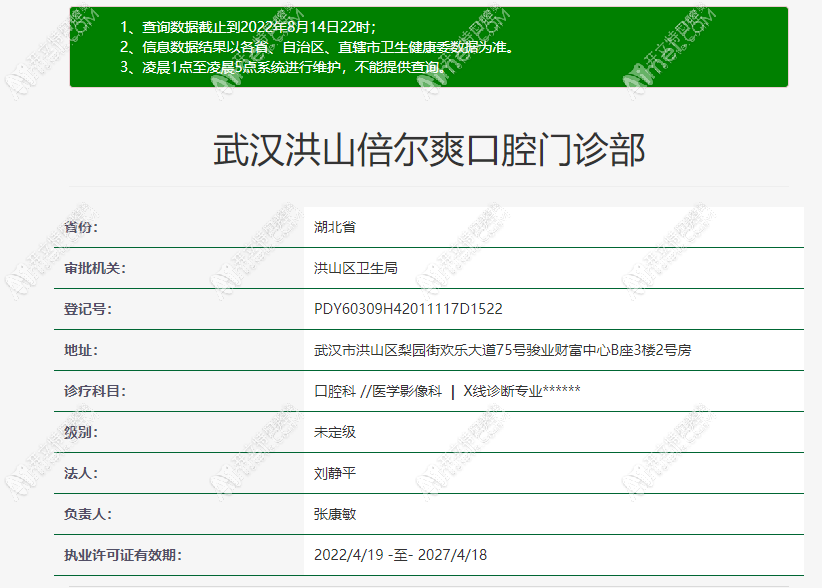Select the 执业许可证有效期 label
The height and width of the screenshot is (588, 822).
(x=123, y=555)
